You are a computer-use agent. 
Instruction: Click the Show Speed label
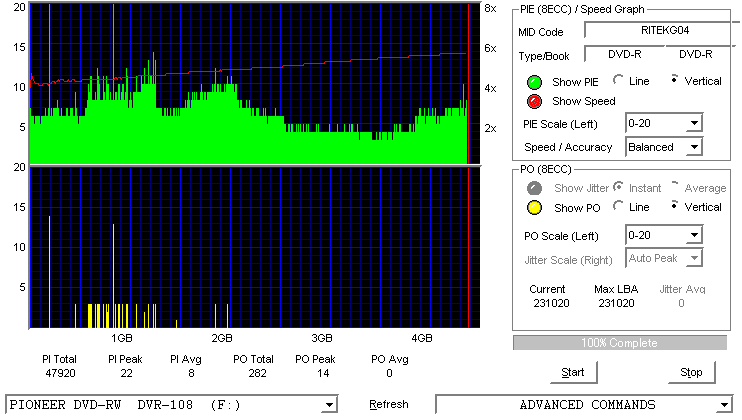point(584,101)
